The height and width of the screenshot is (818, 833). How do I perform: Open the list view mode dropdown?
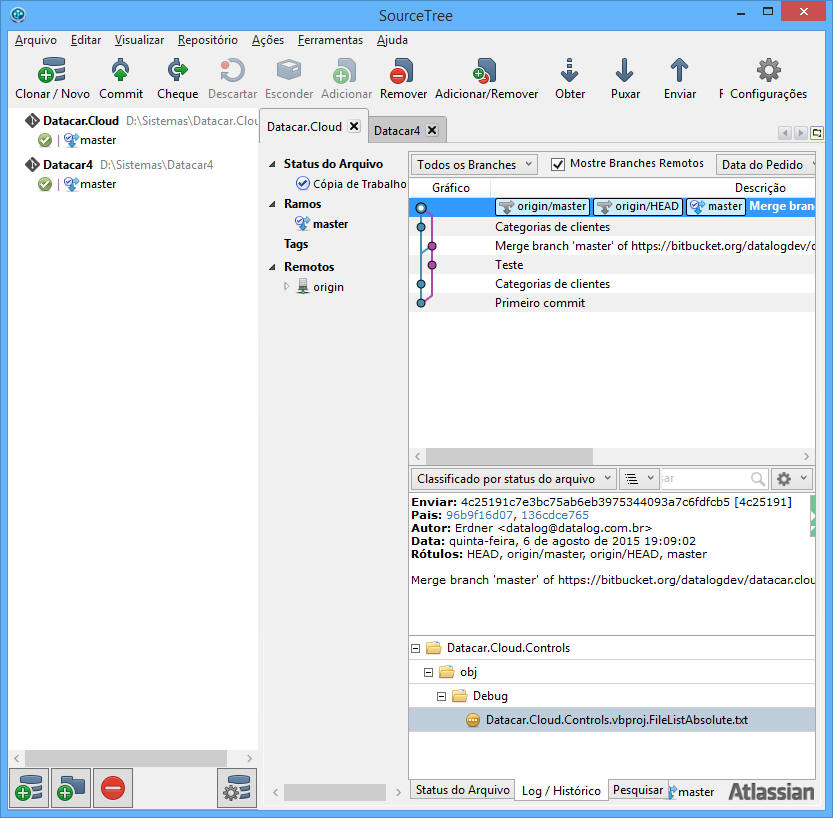coord(639,479)
